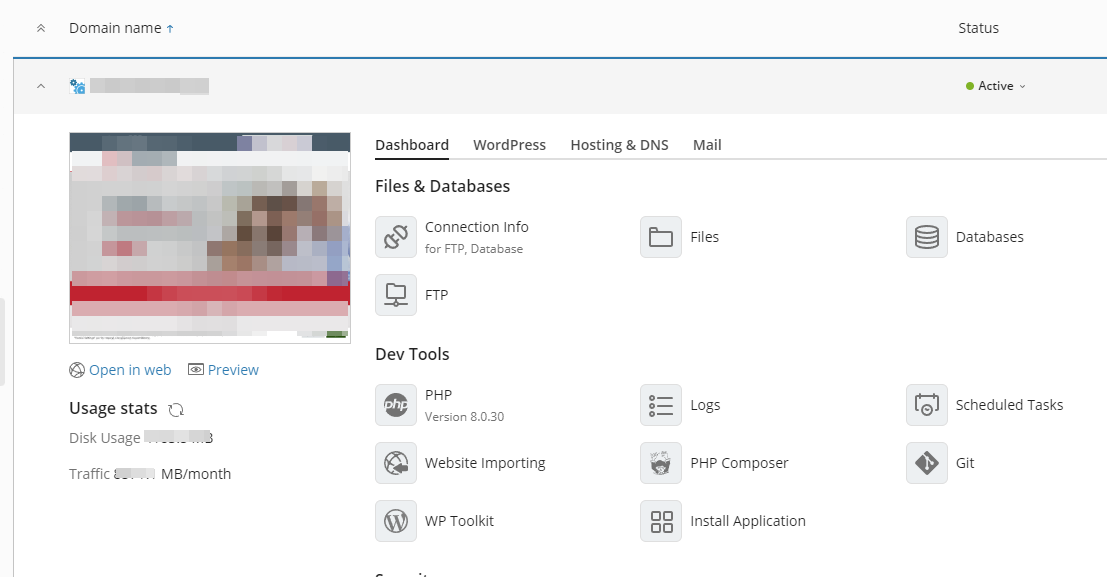The image size is (1107, 577).
Task: Collapse the domain row chevron
Action: (x=41, y=86)
